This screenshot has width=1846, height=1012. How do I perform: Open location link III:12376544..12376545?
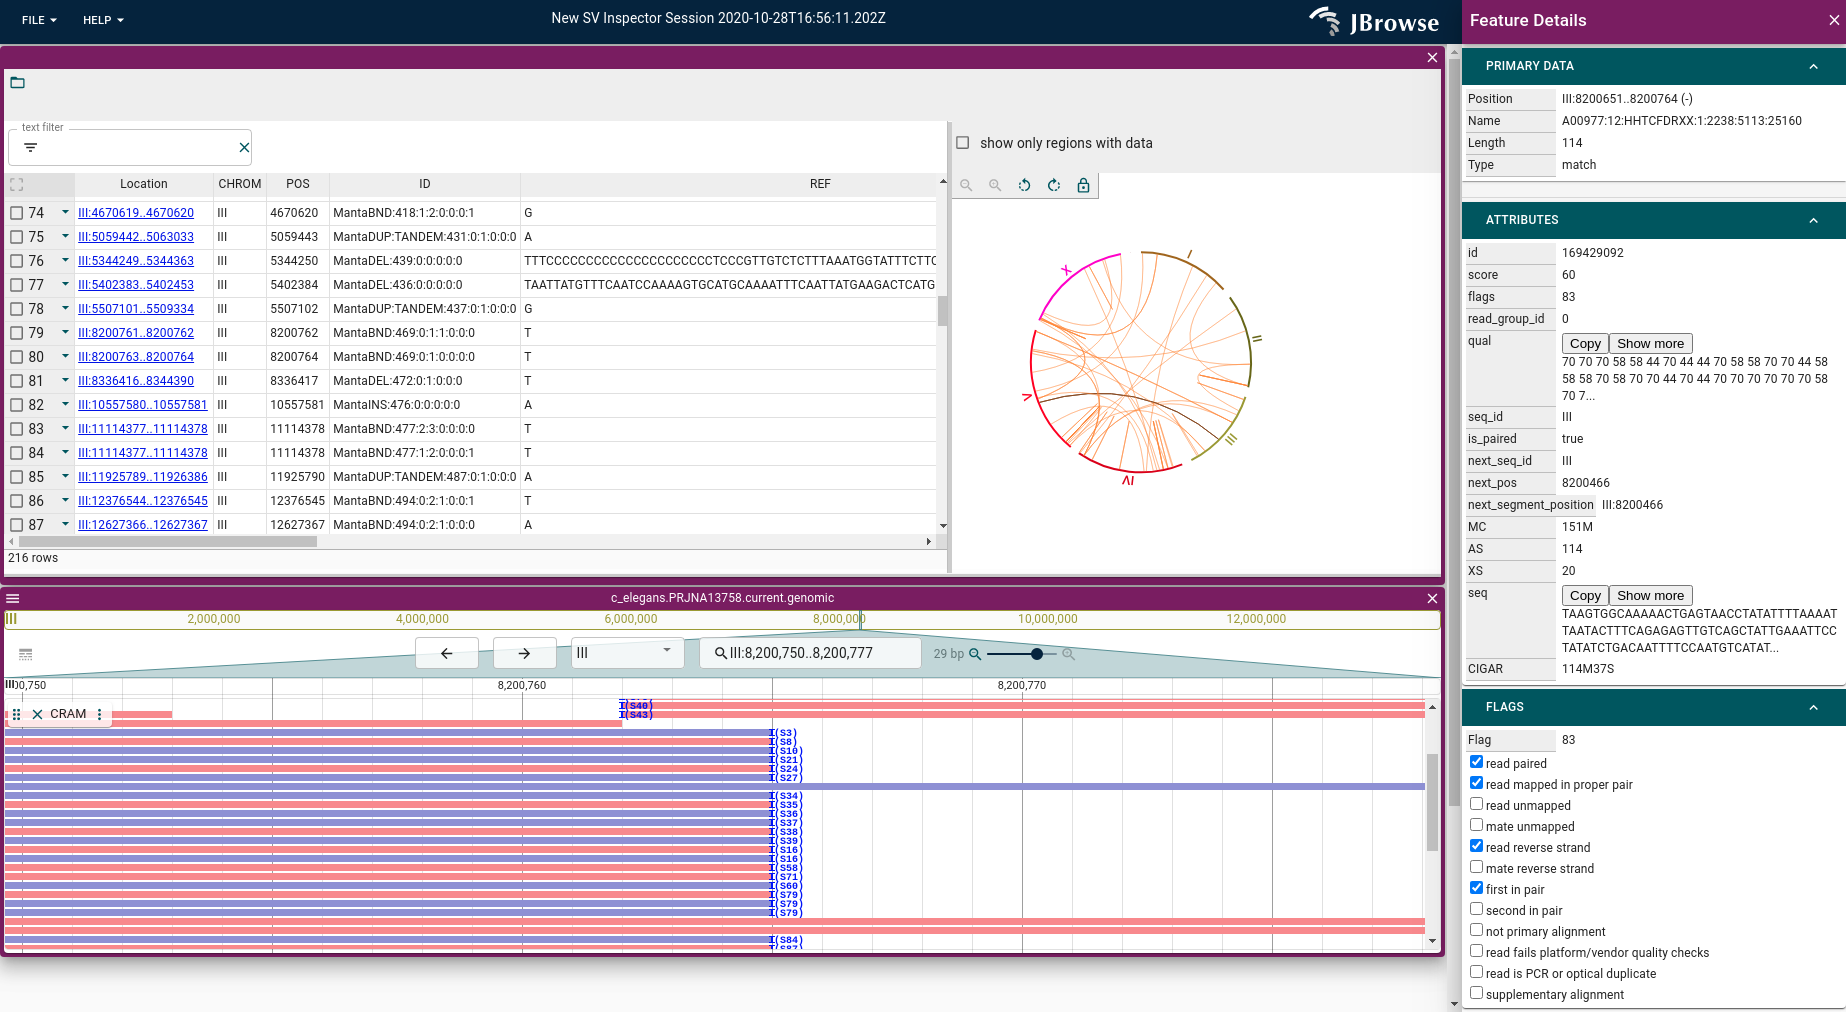point(143,501)
